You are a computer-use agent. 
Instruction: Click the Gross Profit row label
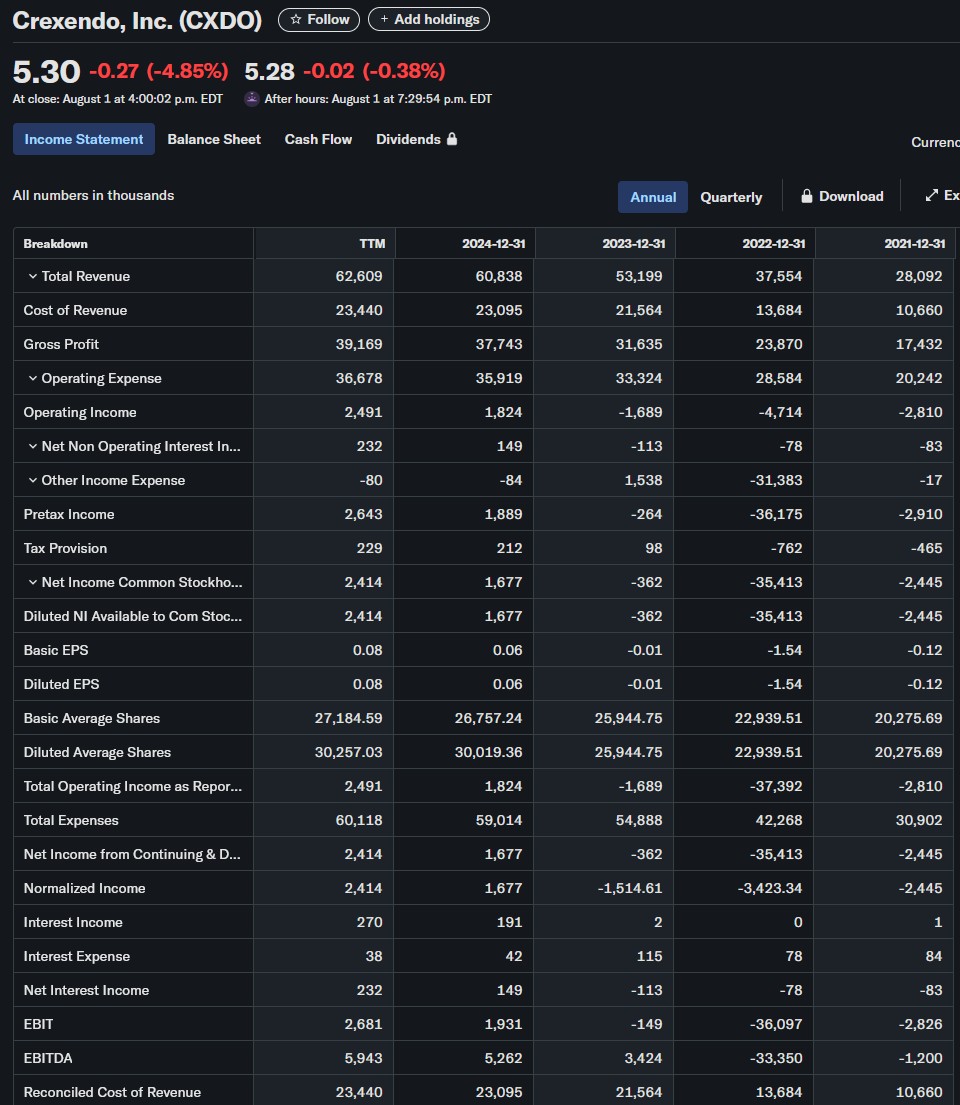tap(61, 344)
